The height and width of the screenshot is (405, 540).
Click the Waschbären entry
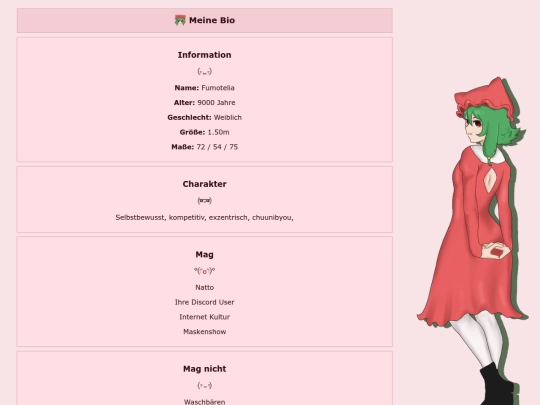tap(205, 402)
